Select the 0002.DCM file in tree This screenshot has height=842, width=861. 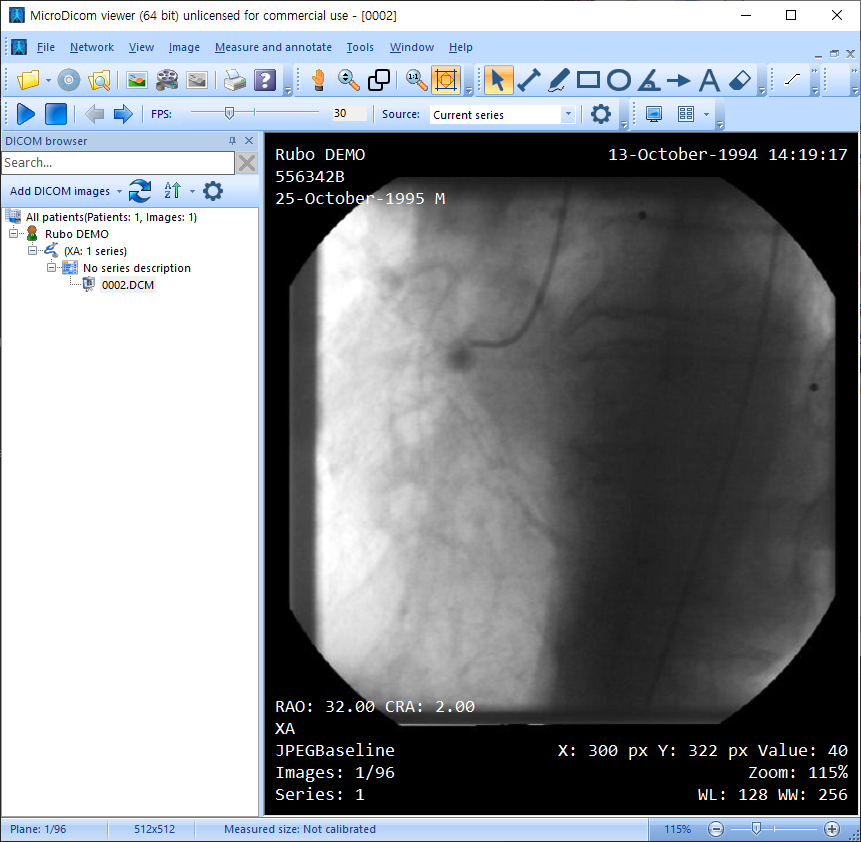tap(127, 285)
